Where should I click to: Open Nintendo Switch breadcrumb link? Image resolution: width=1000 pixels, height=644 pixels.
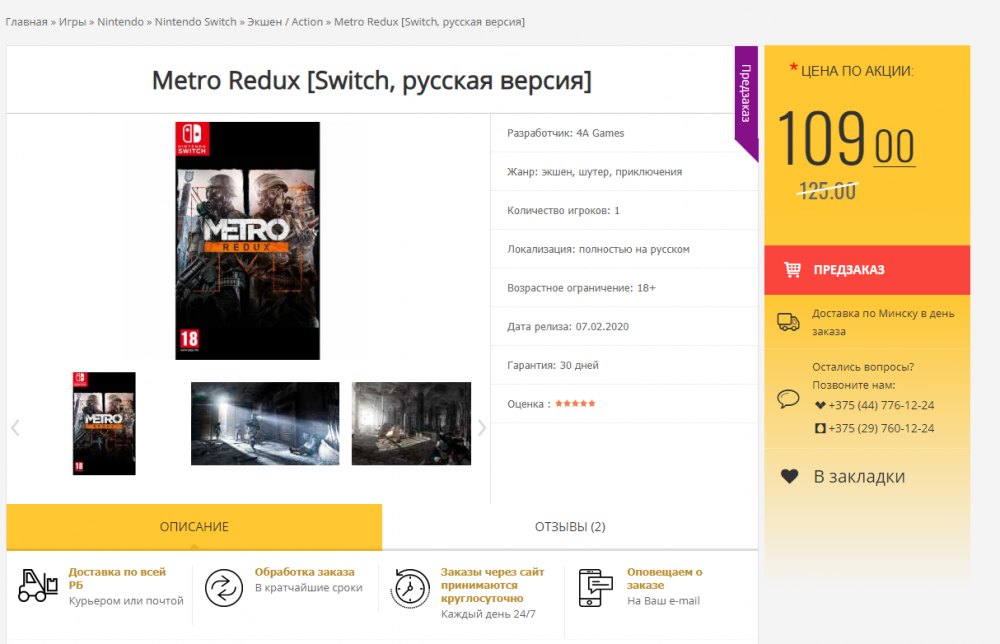(195, 22)
